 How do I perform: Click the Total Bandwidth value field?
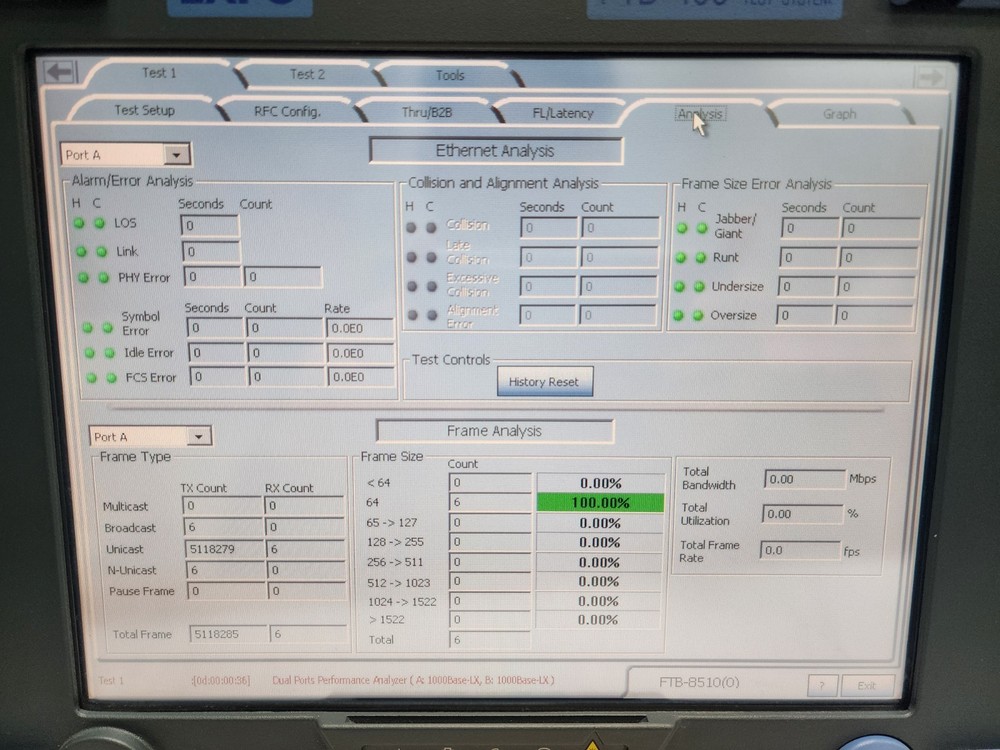pos(804,478)
